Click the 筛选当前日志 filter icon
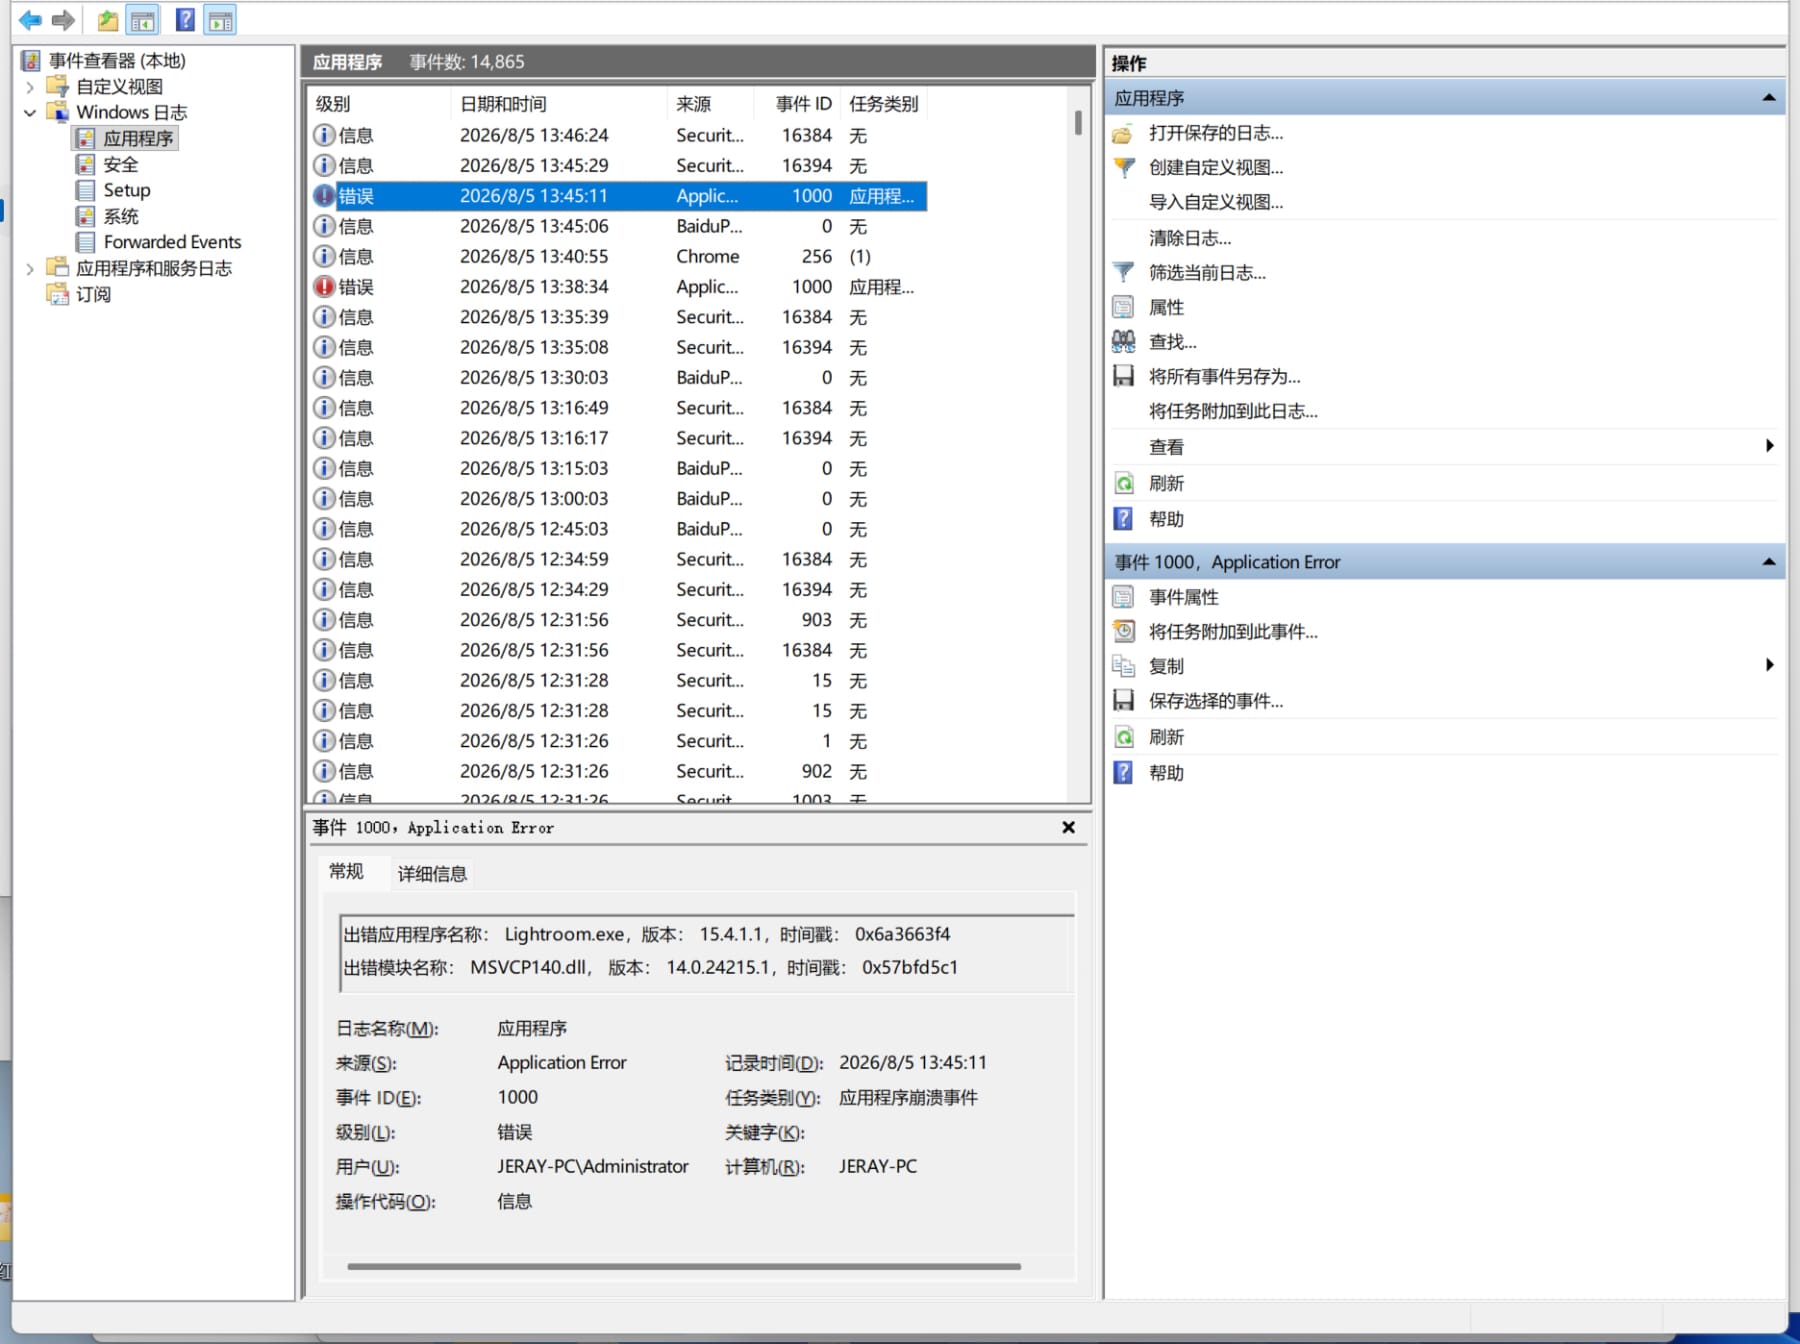 [x=1123, y=273]
